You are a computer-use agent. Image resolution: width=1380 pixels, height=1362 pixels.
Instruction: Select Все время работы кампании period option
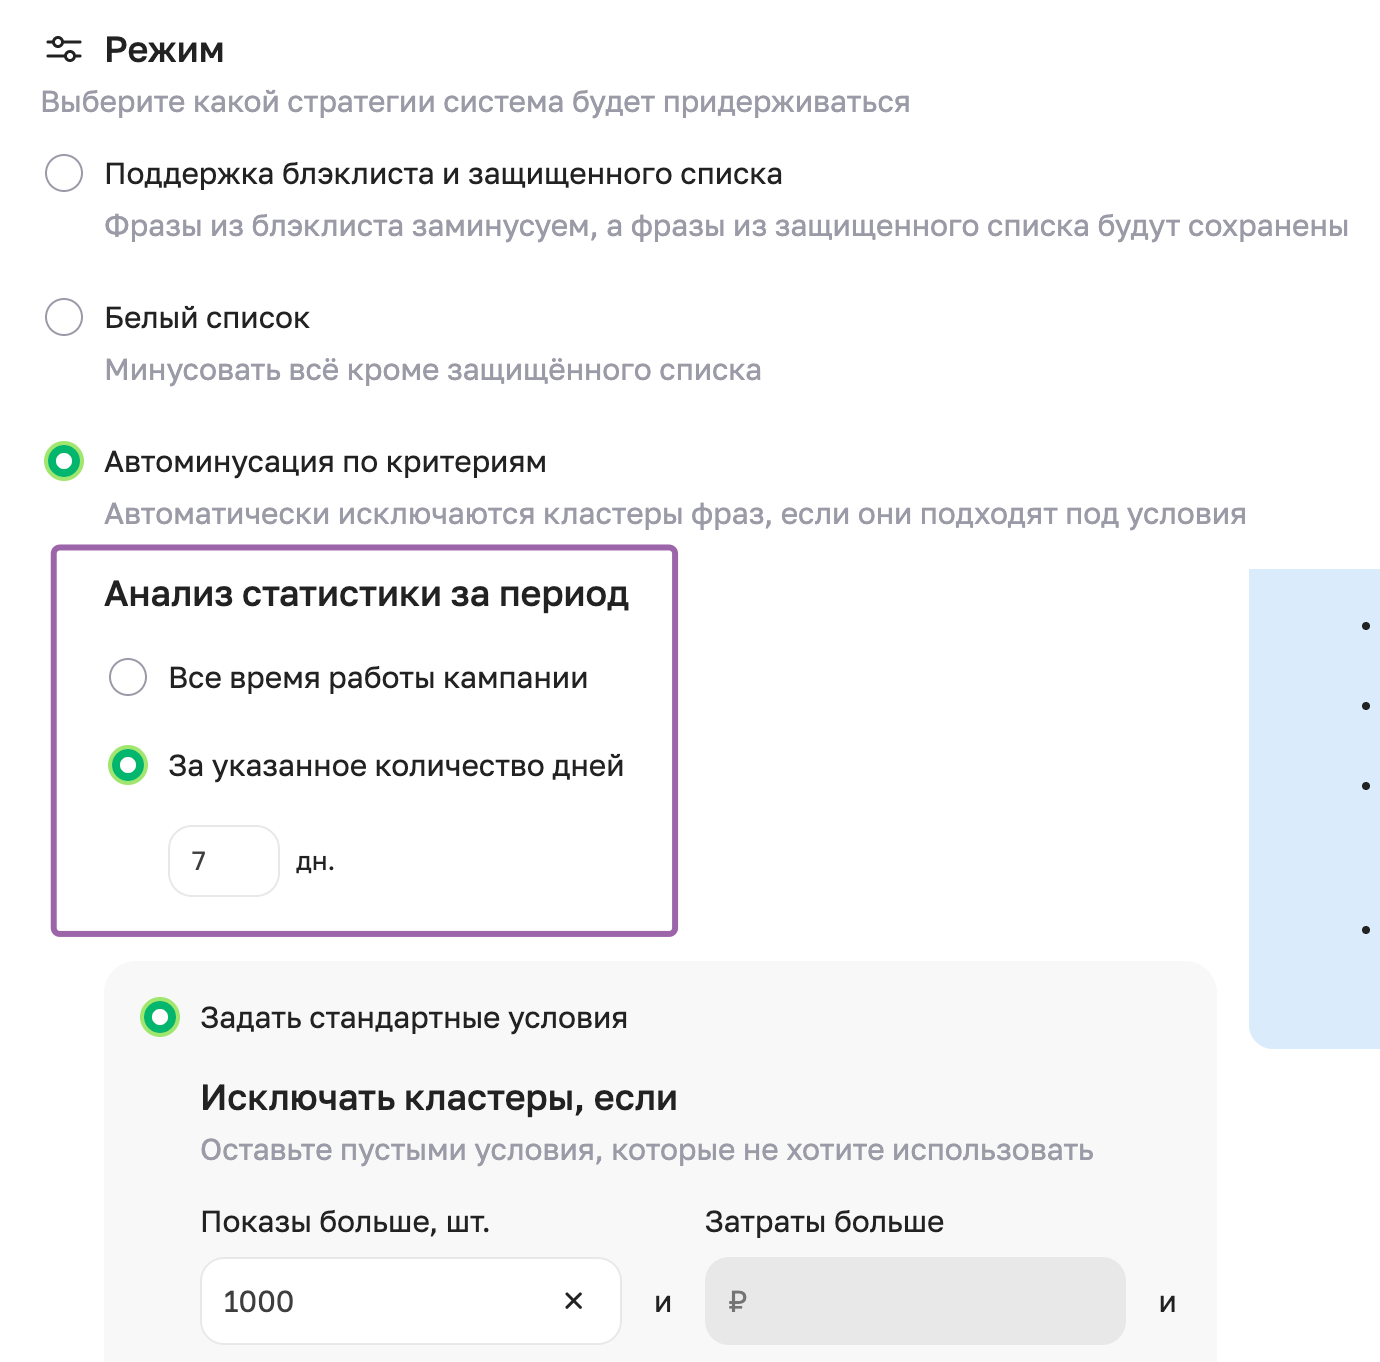click(x=127, y=677)
